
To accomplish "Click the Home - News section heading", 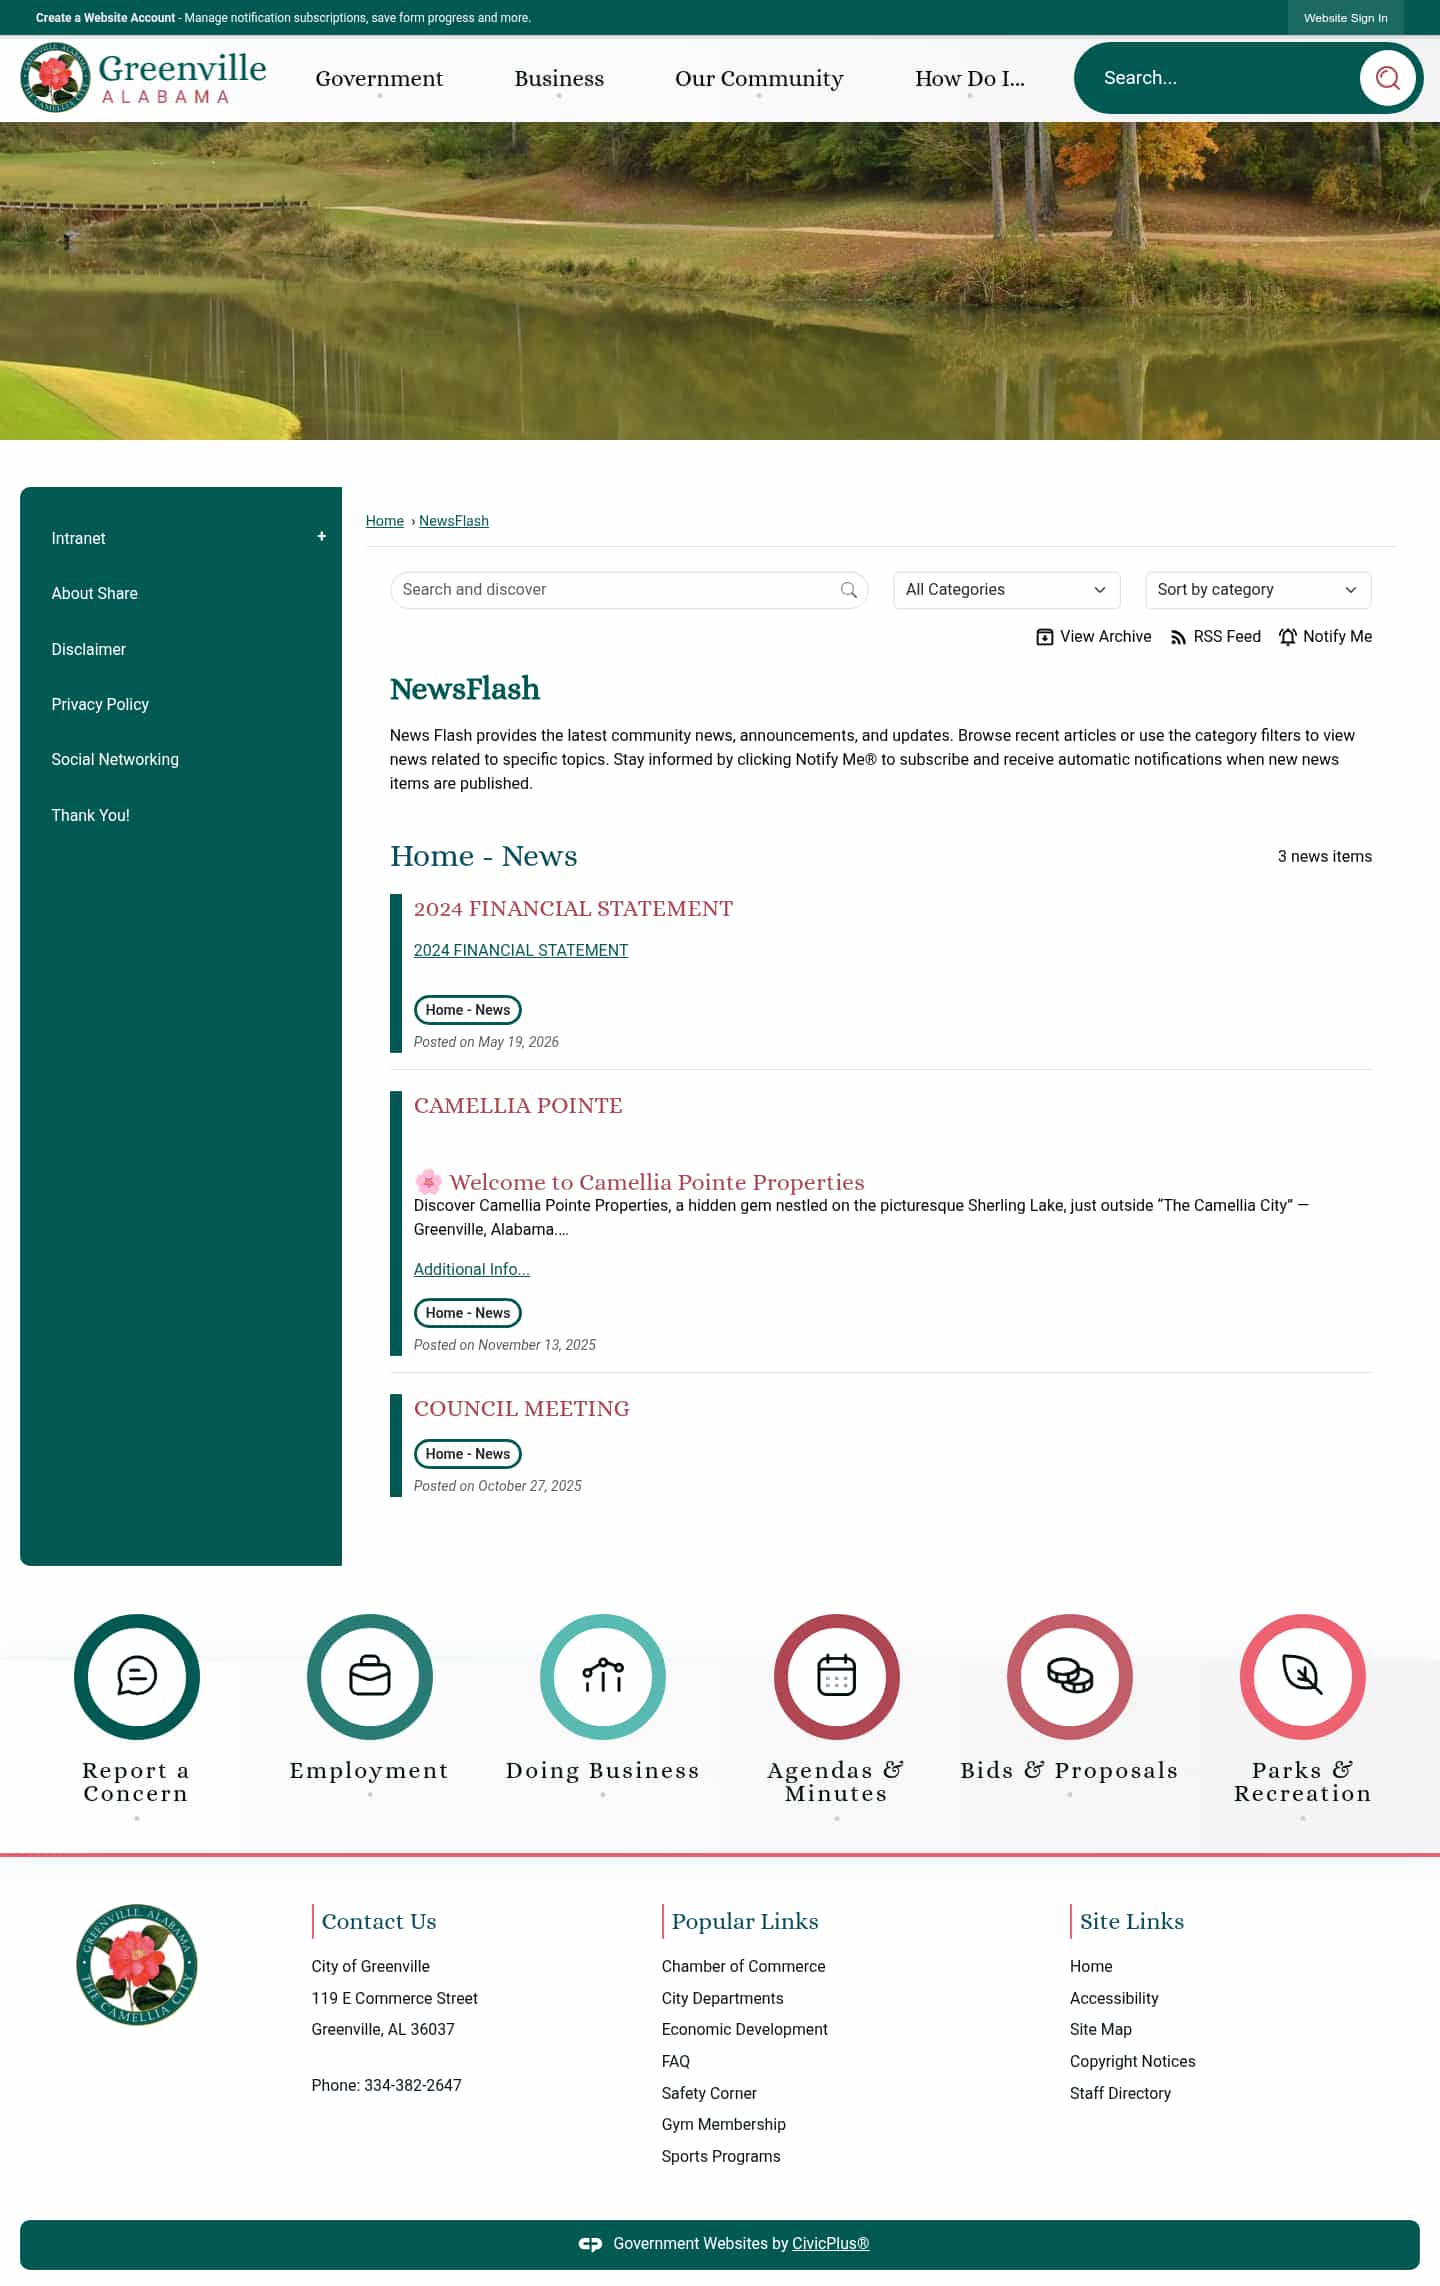I will (x=484, y=856).
